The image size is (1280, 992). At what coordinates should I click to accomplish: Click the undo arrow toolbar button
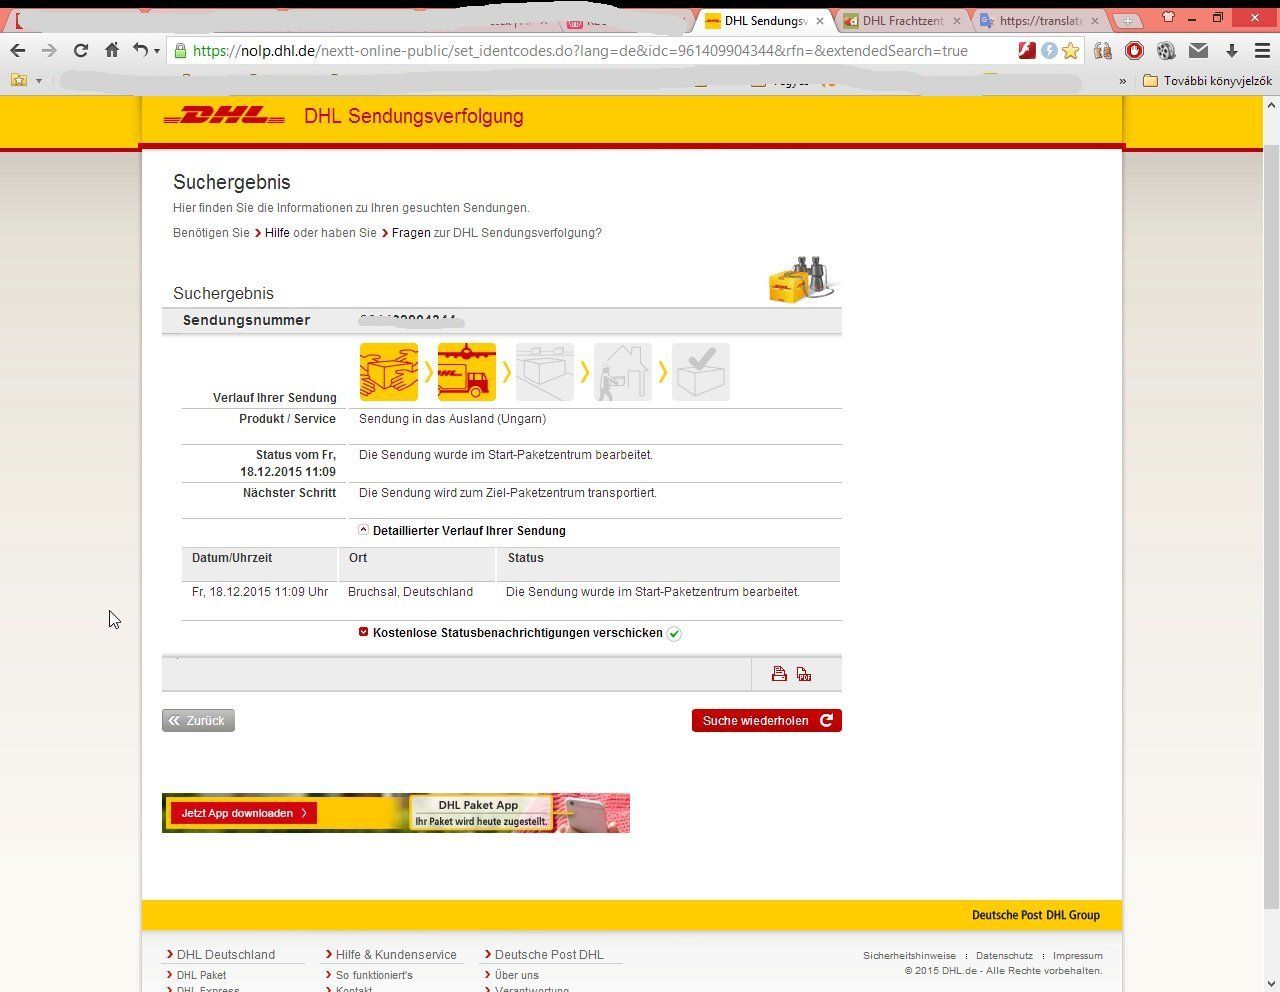pyautogui.click(x=140, y=50)
